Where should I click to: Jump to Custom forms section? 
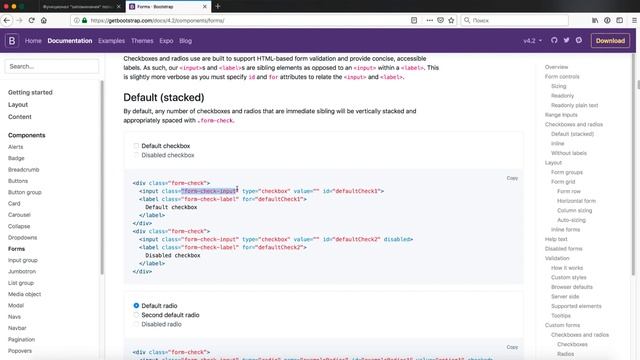pos(562,325)
